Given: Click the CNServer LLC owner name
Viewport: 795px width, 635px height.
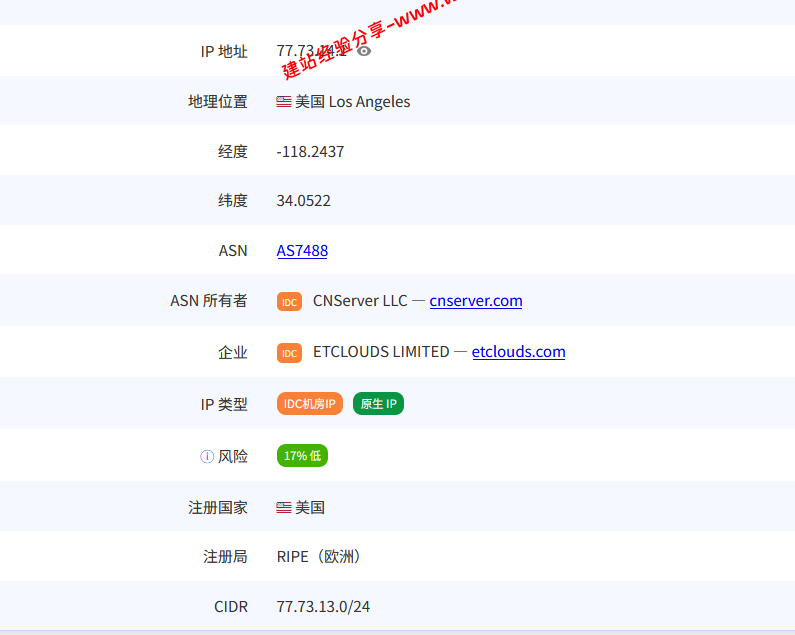Looking at the screenshot, I should (360, 301).
